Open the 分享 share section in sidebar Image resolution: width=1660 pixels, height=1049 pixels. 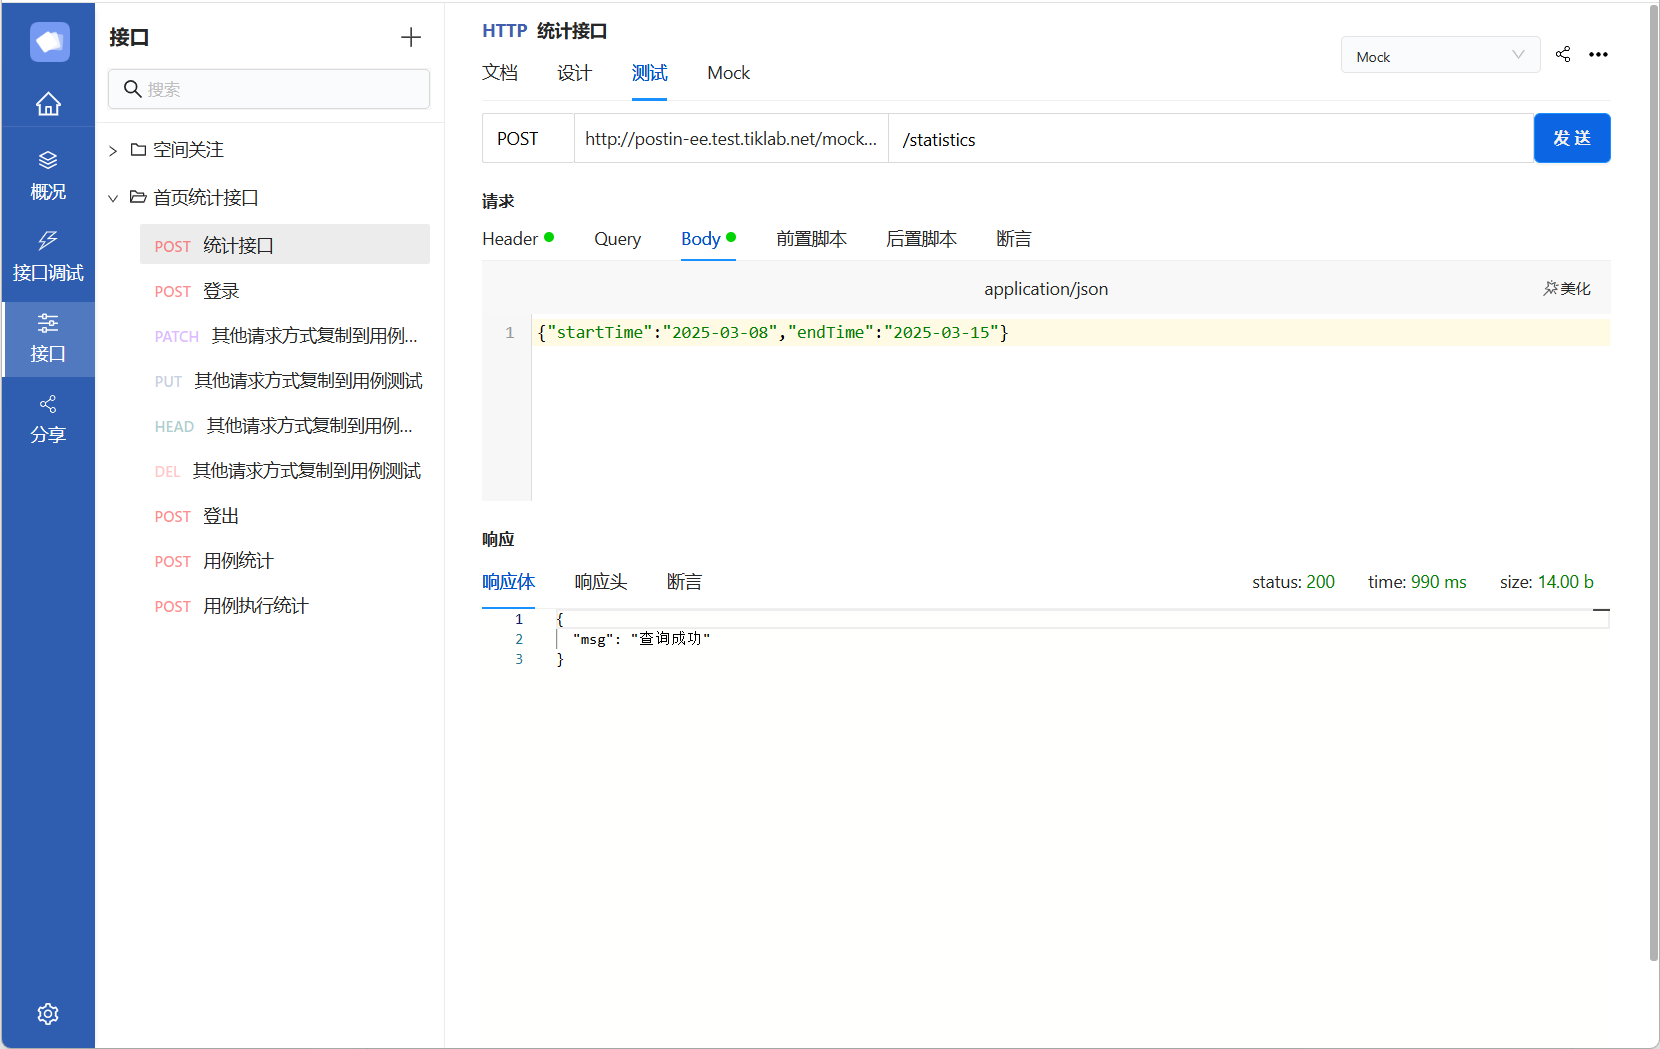[x=48, y=419]
